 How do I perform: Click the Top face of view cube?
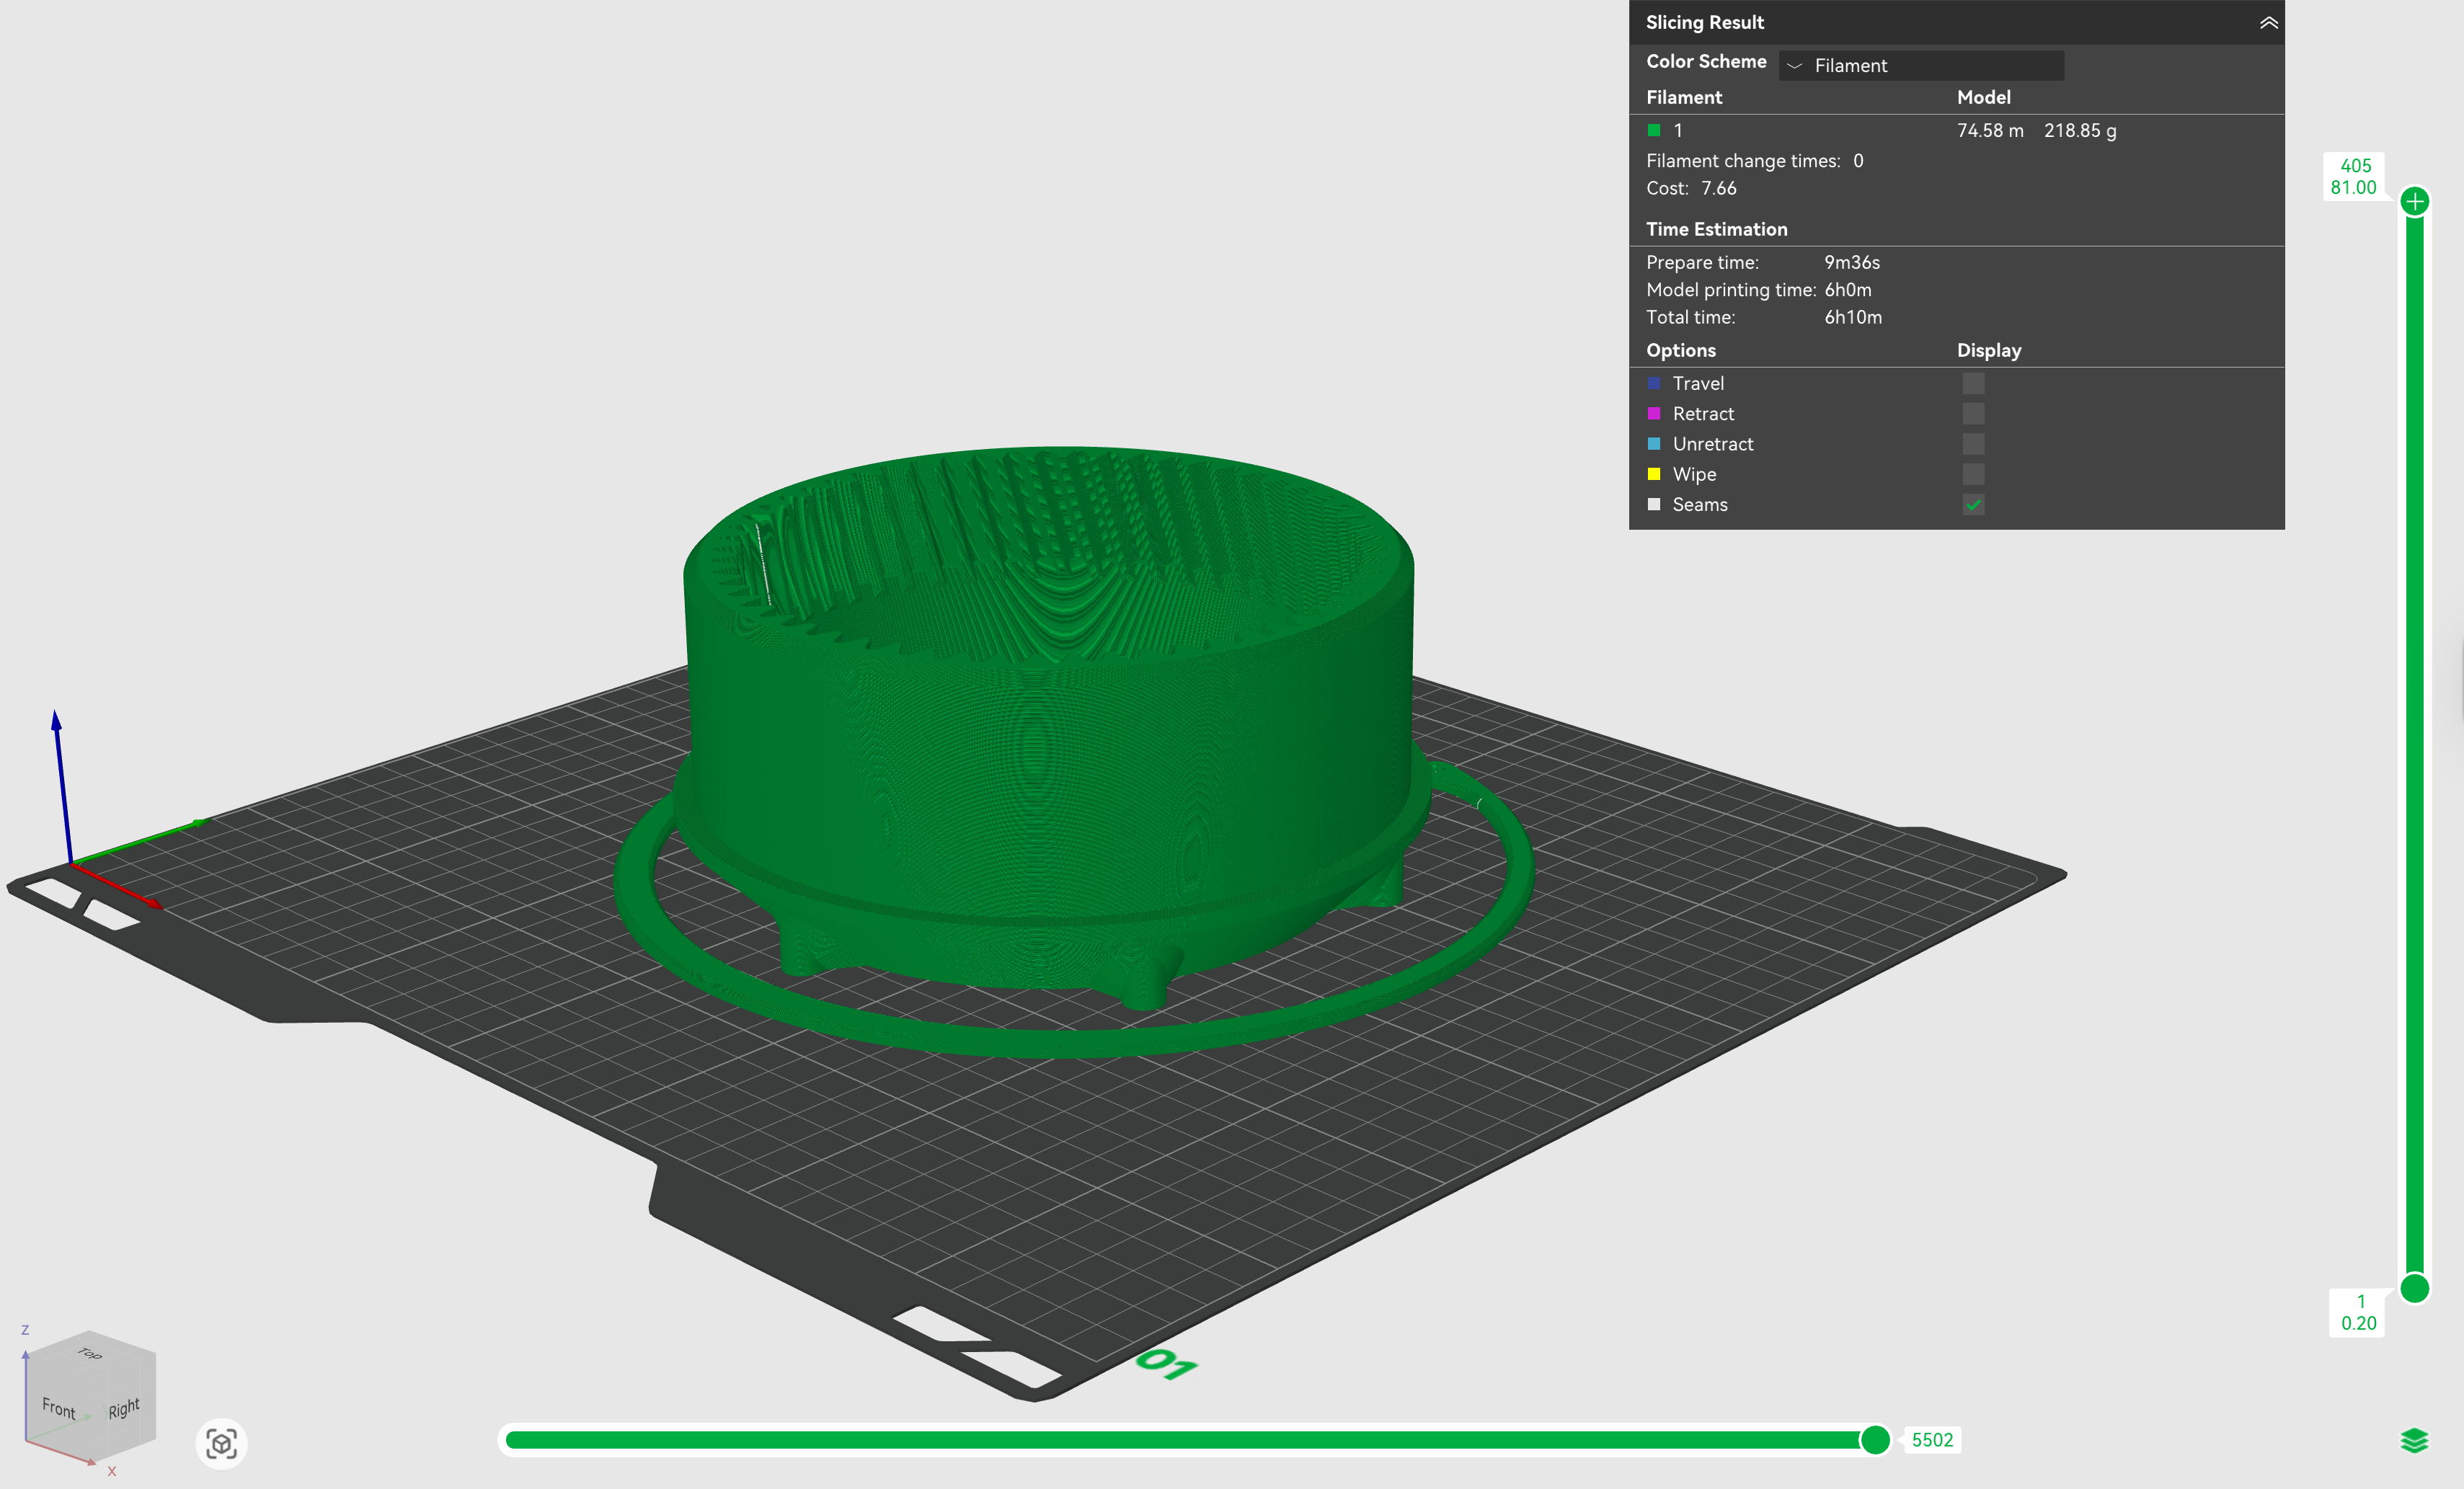point(90,1353)
